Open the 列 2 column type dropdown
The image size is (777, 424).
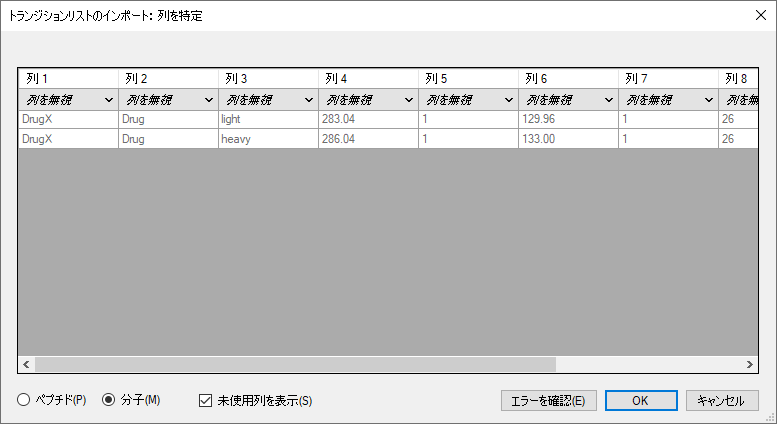(x=168, y=100)
